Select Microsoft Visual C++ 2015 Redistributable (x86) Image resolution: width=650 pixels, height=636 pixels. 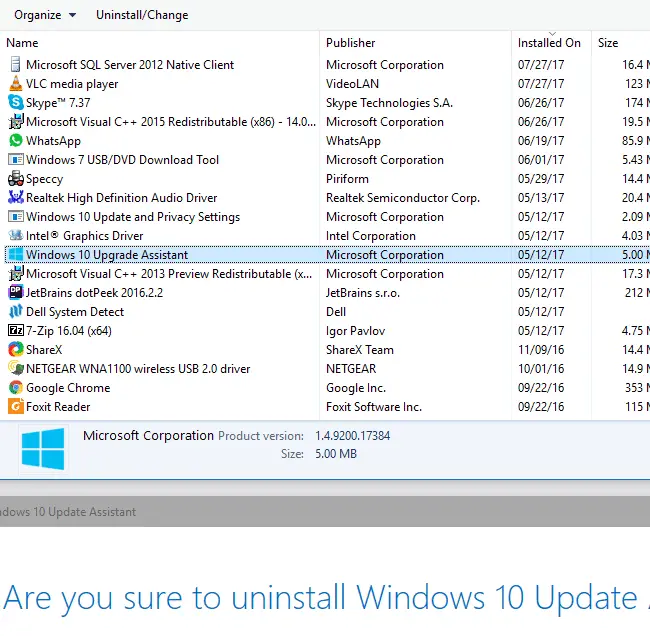(171, 121)
